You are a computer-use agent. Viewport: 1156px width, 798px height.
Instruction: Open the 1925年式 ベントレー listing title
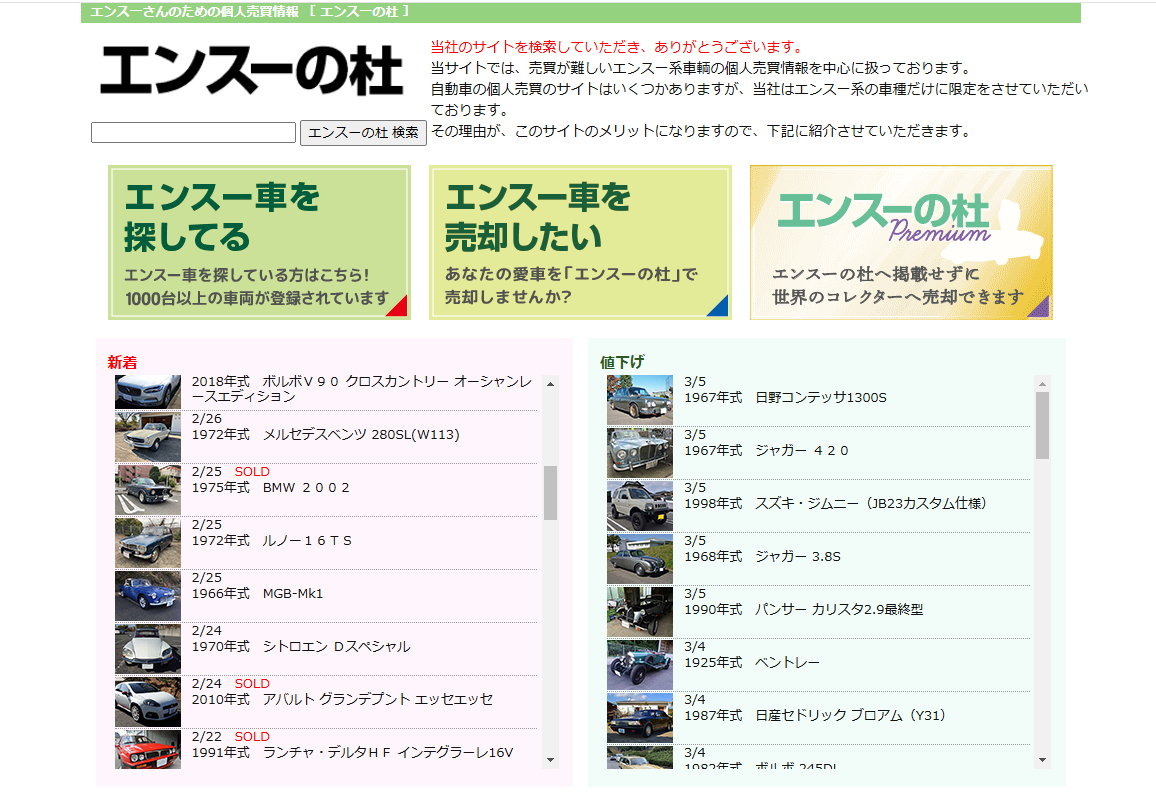[x=752, y=663]
